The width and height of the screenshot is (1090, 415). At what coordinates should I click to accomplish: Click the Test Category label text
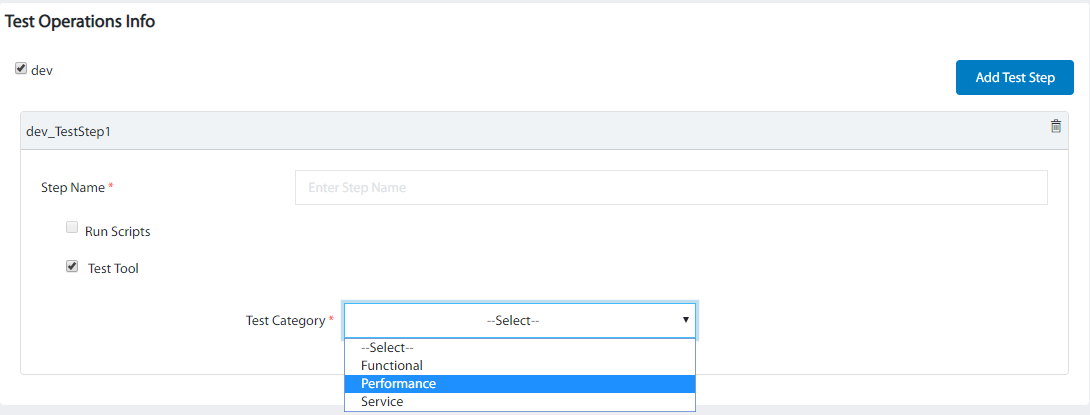click(285, 321)
